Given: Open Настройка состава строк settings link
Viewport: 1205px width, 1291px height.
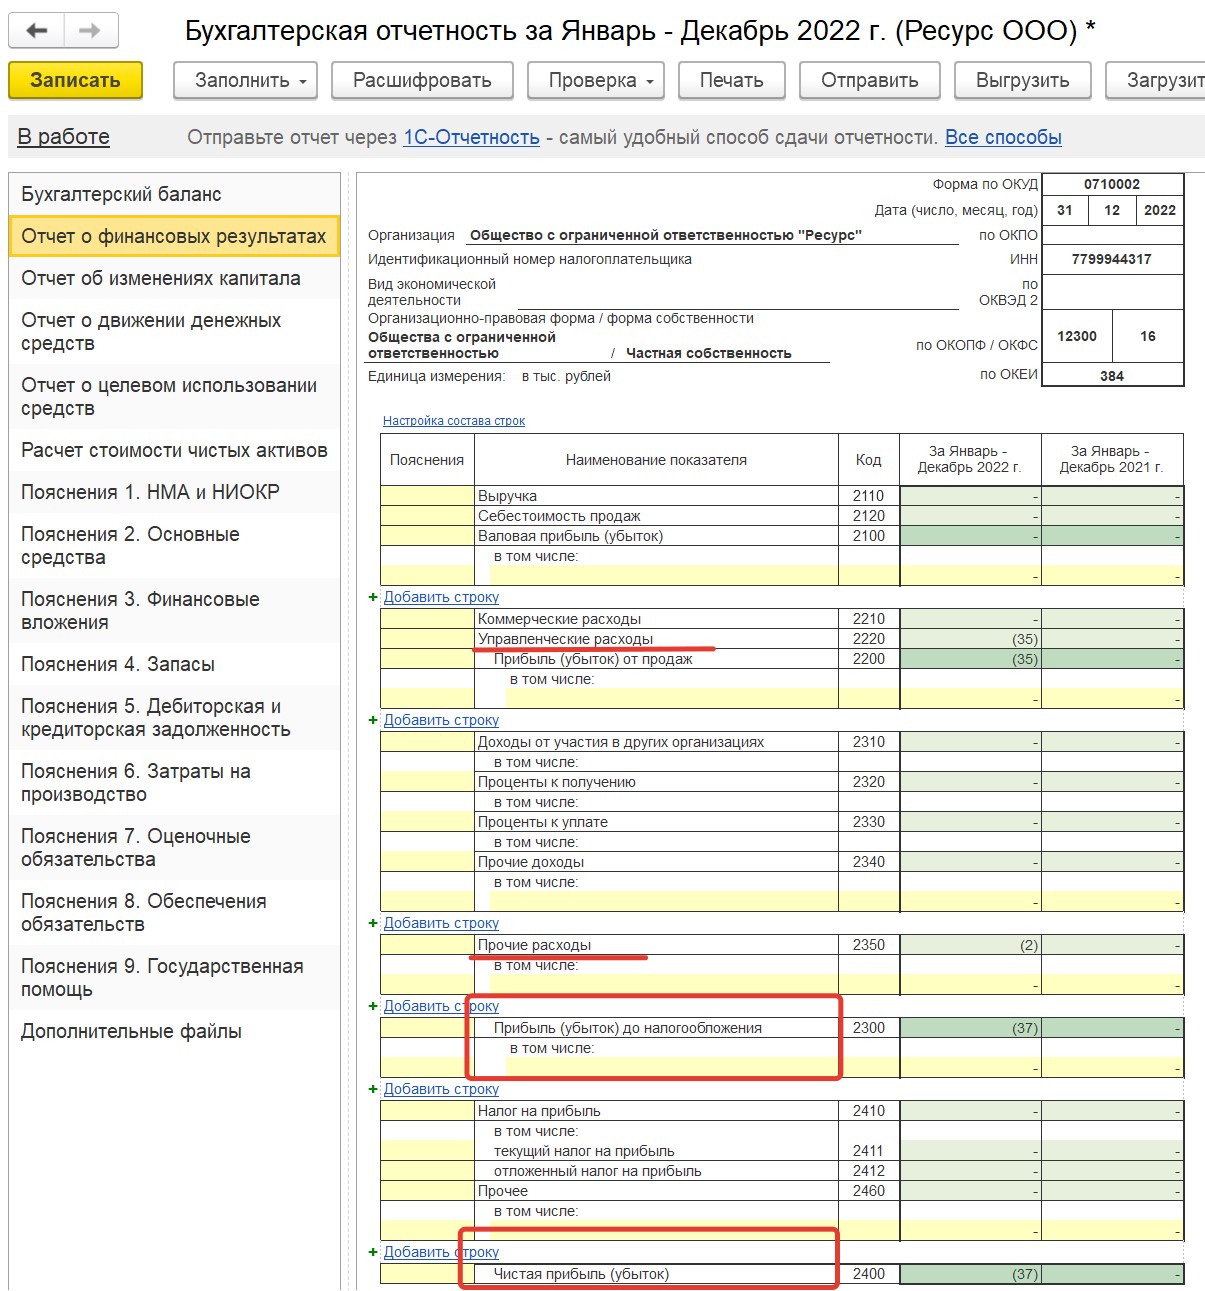Looking at the screenshot, I should (454, 421).
